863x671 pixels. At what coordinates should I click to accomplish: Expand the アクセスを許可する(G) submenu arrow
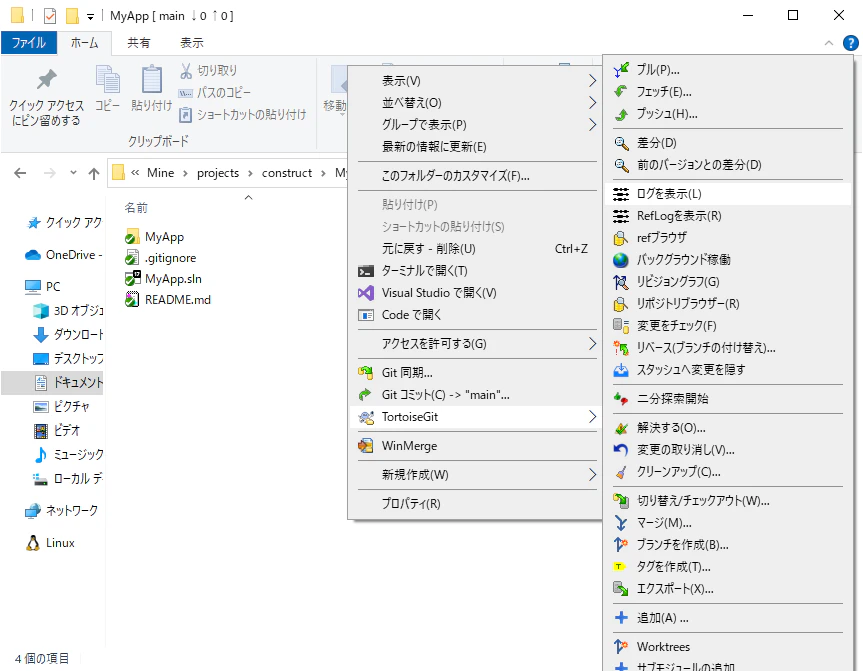coord(592,344)
